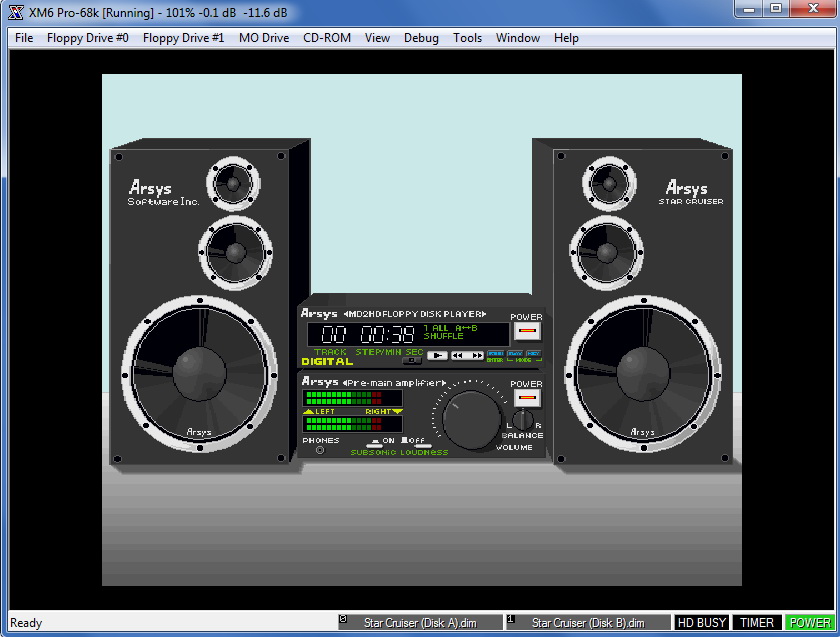Toggle the pre-main amplifier POWER button

point(527,398)
